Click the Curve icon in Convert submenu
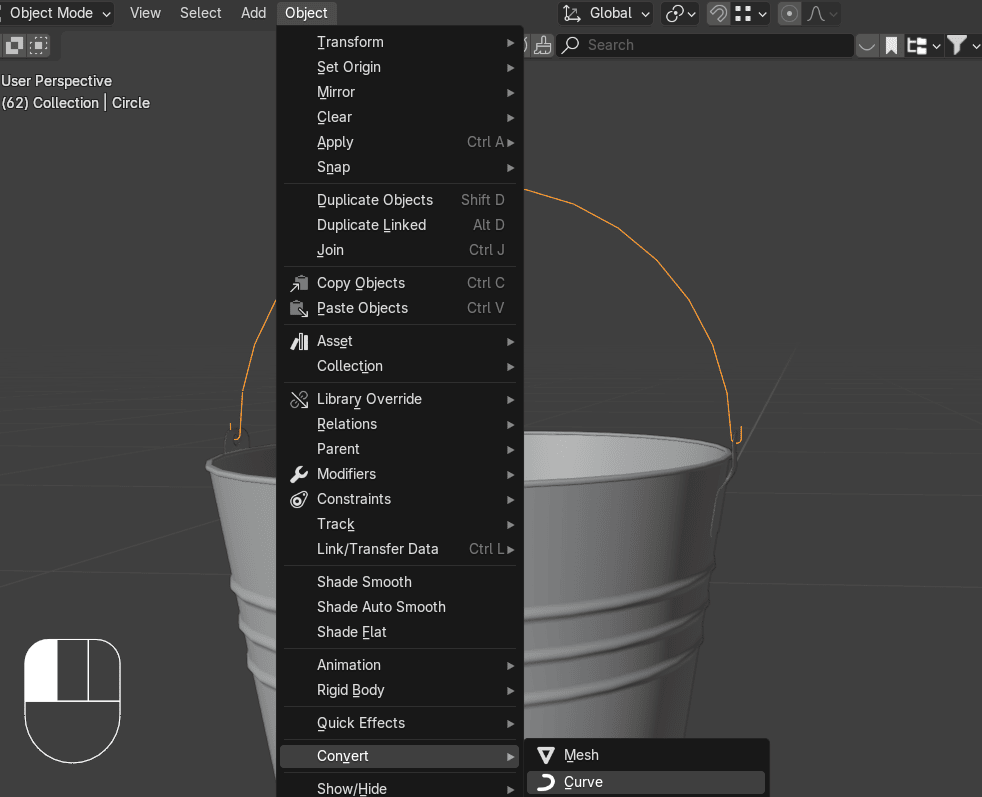This screenshot has width=982, height=797. pyautogui.click(x=546, y=782)
